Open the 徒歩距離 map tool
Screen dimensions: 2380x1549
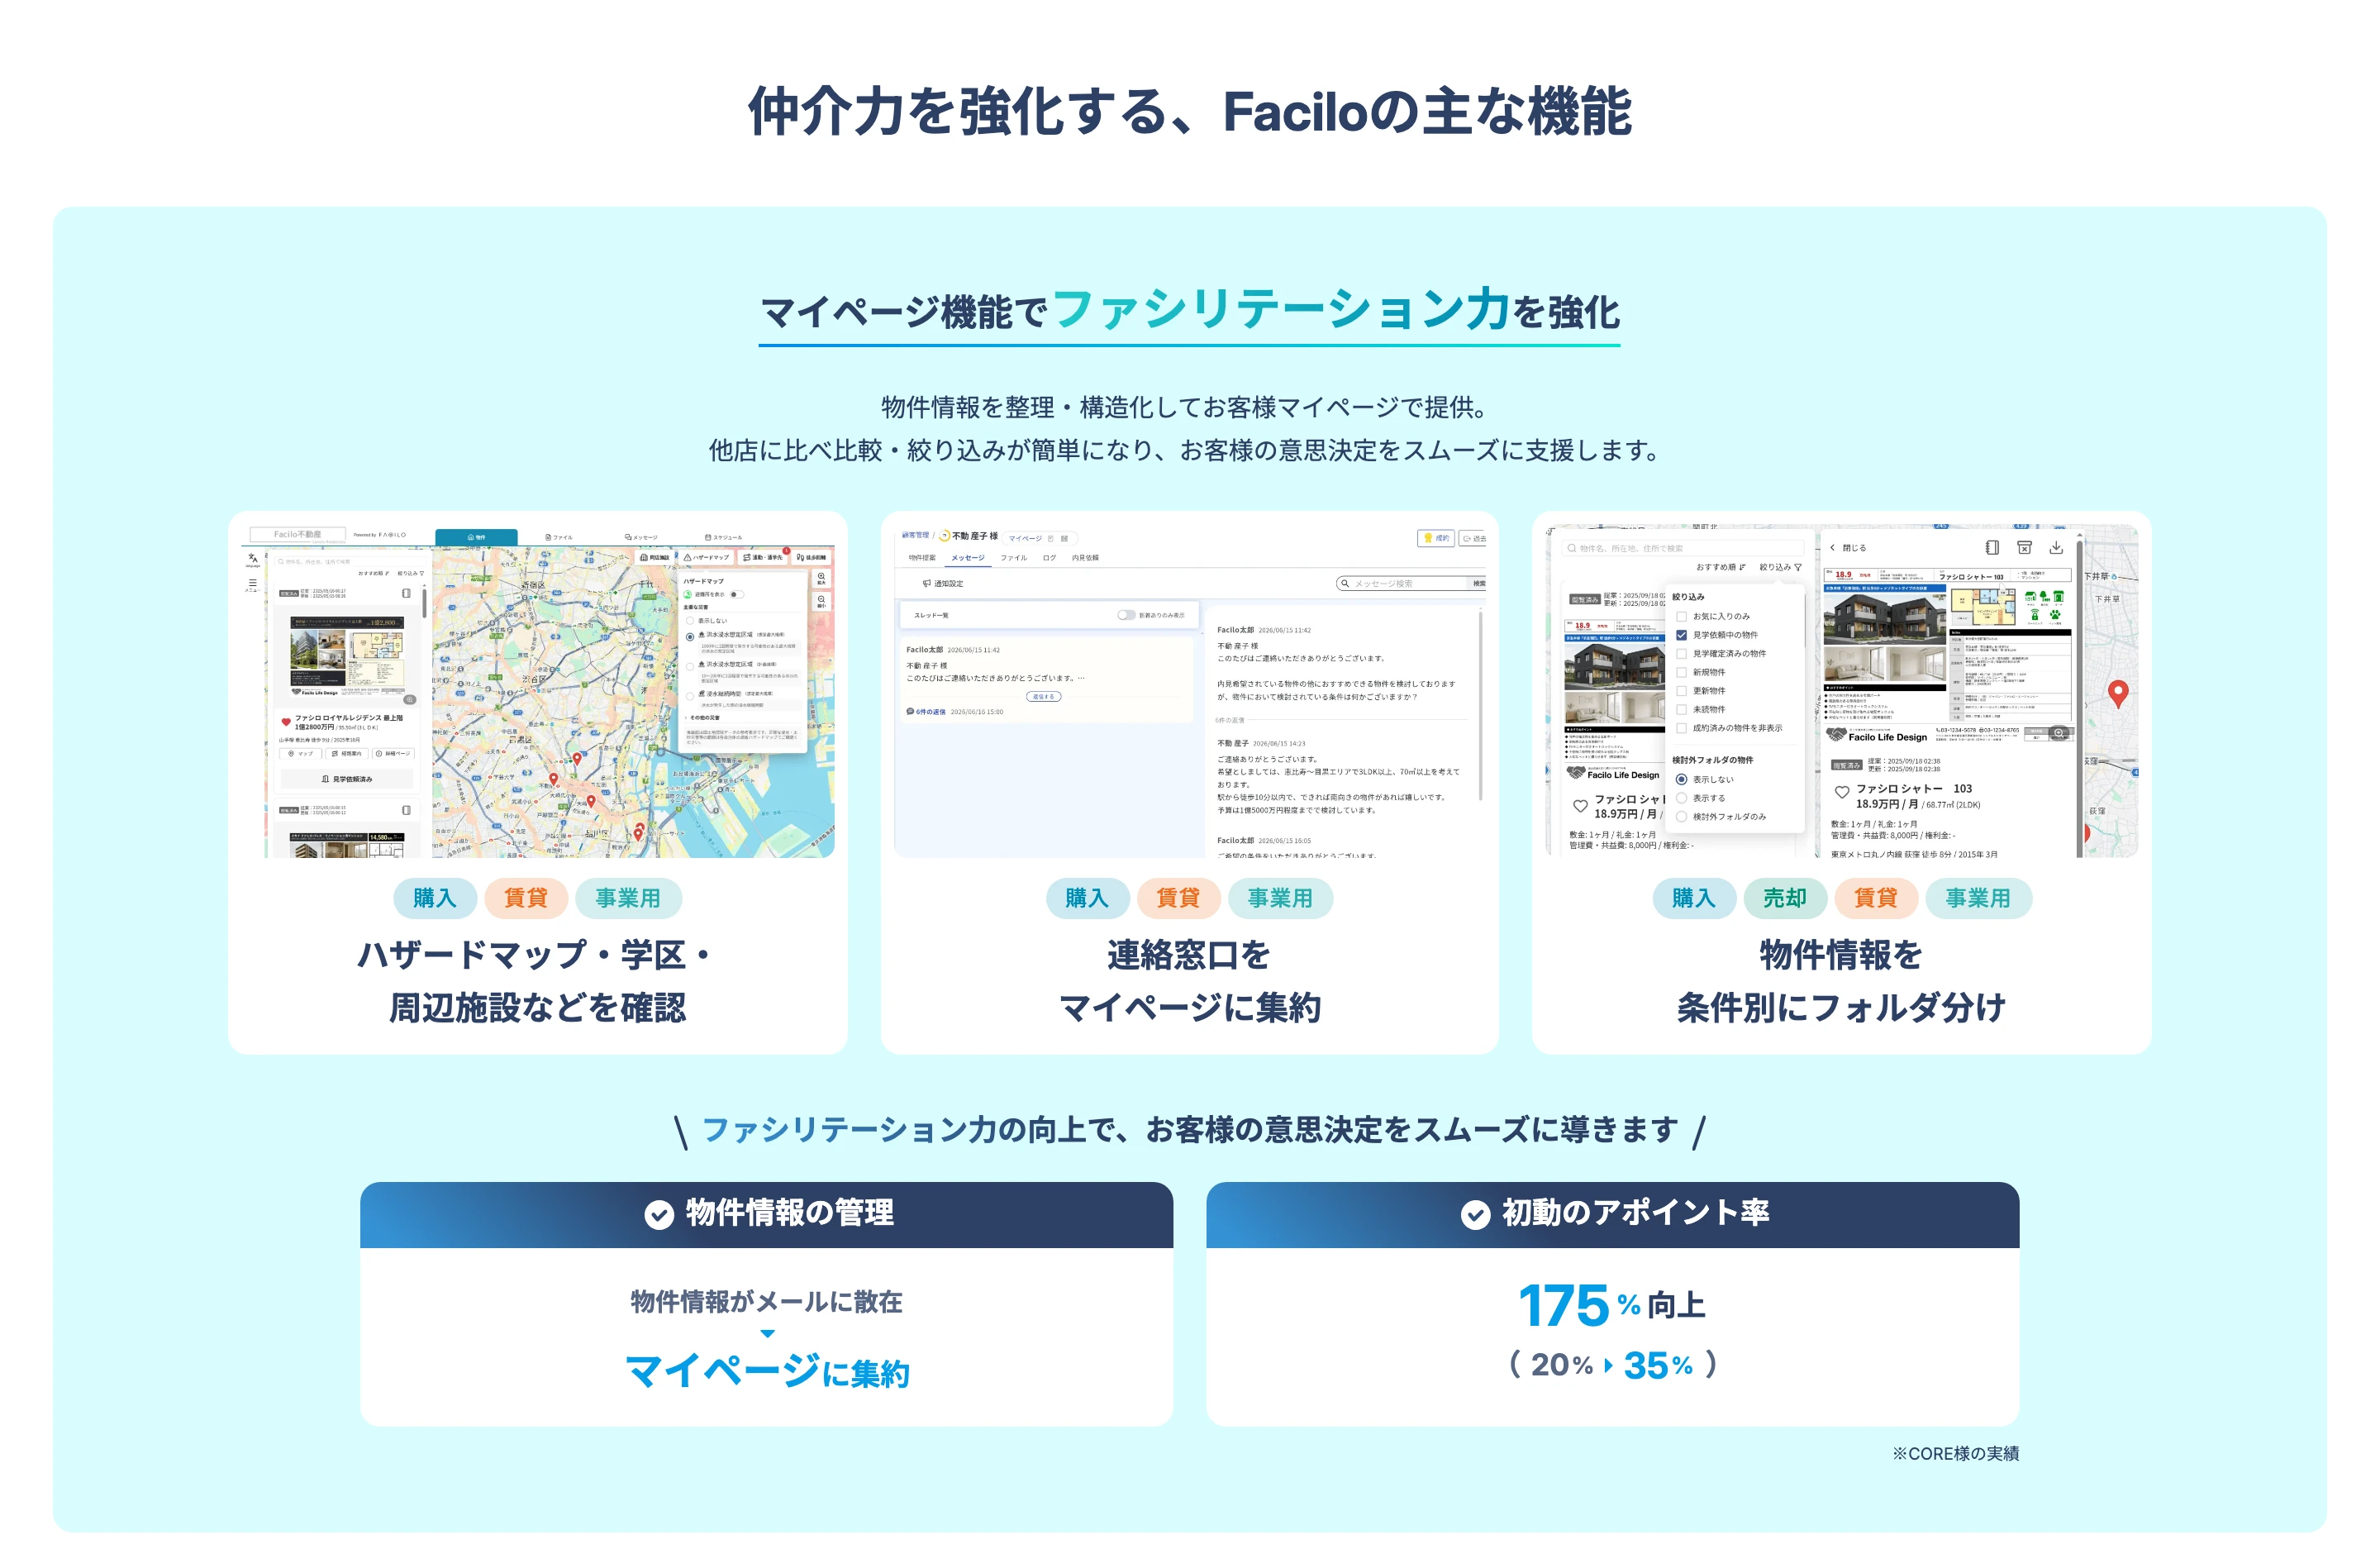[811, 557]
